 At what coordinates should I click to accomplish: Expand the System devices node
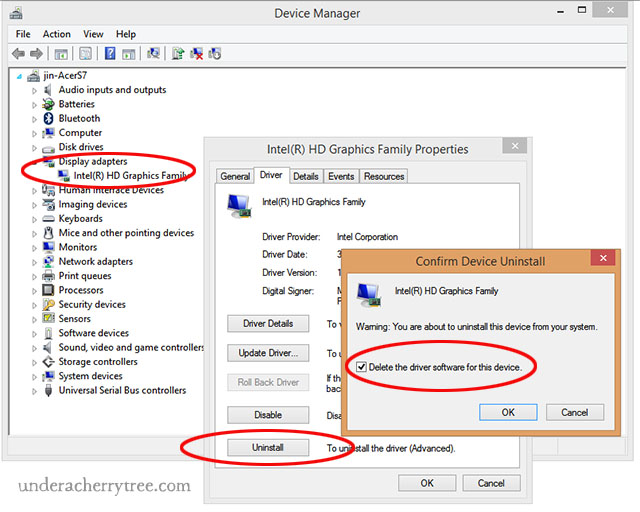click(x=34, y=377)
